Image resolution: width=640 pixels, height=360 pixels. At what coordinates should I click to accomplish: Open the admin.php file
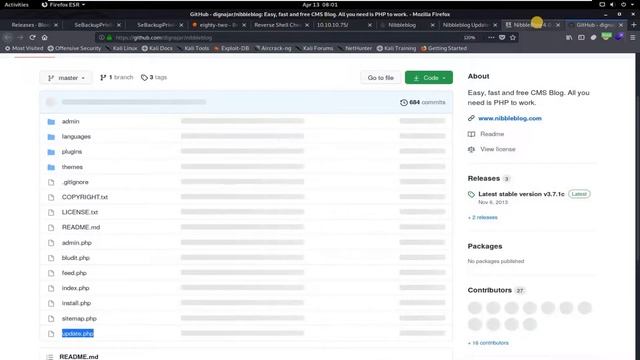[x=77, y=243]
